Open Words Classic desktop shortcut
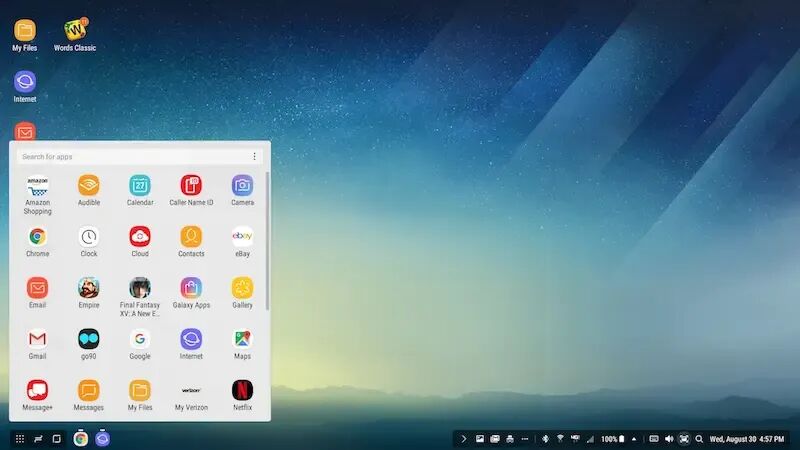The width and height of the screenshot is (800, 450). point(75,35)
